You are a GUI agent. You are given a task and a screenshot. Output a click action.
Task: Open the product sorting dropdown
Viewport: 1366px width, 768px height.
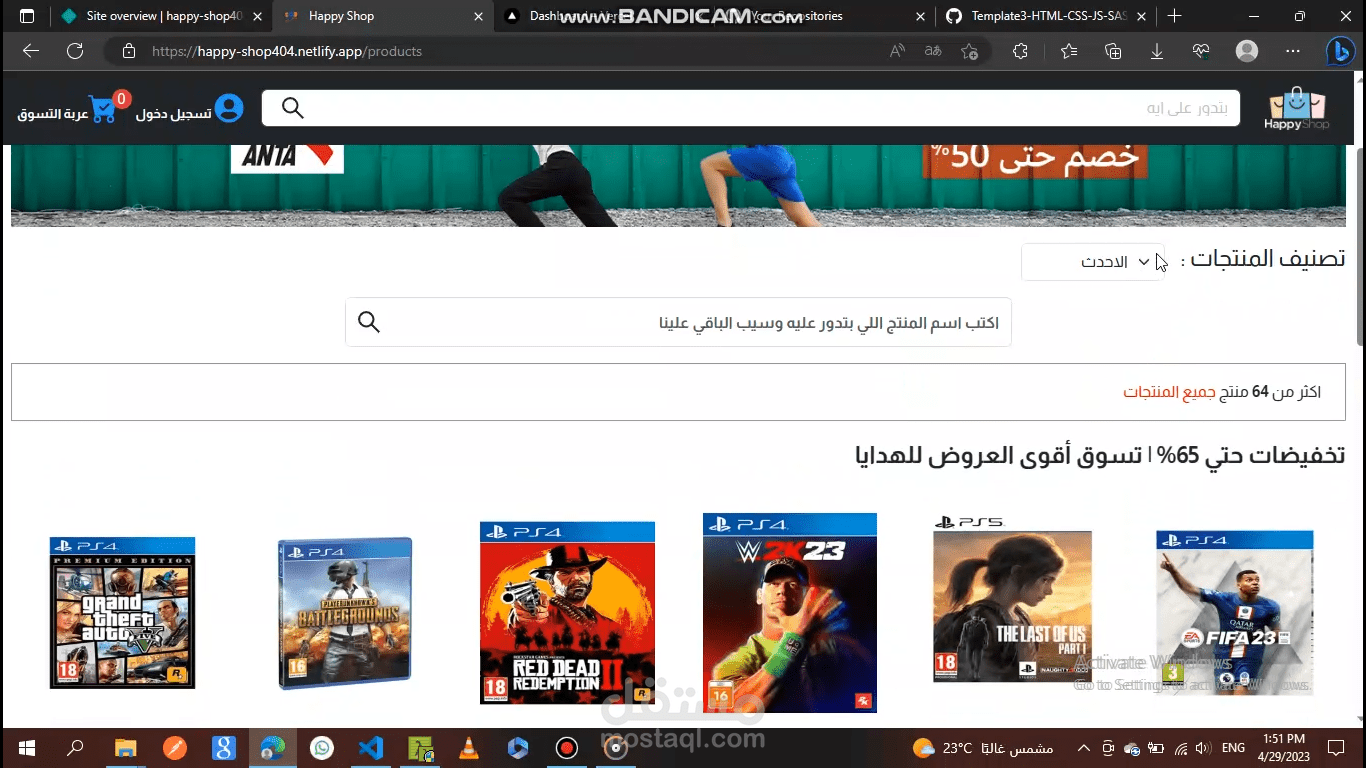tap(1092, 262)
